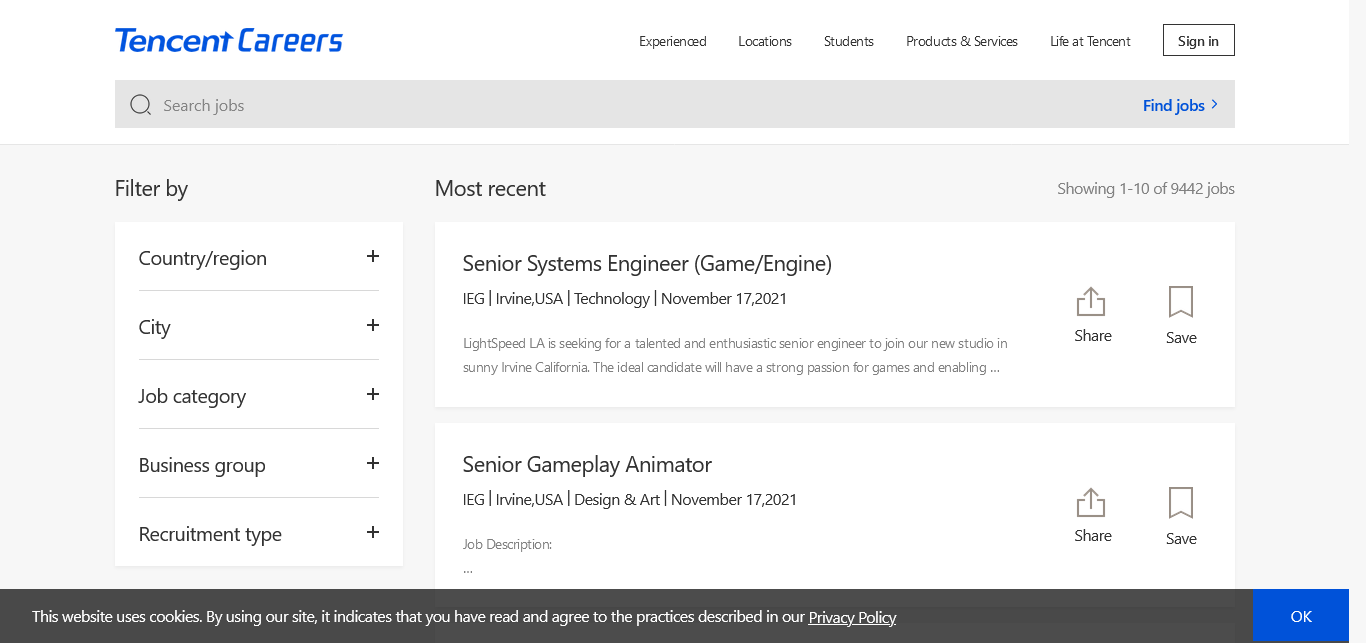Expand the City filter
The height and width of the screenshot is (643, 1366).
(x=372, y=326)
